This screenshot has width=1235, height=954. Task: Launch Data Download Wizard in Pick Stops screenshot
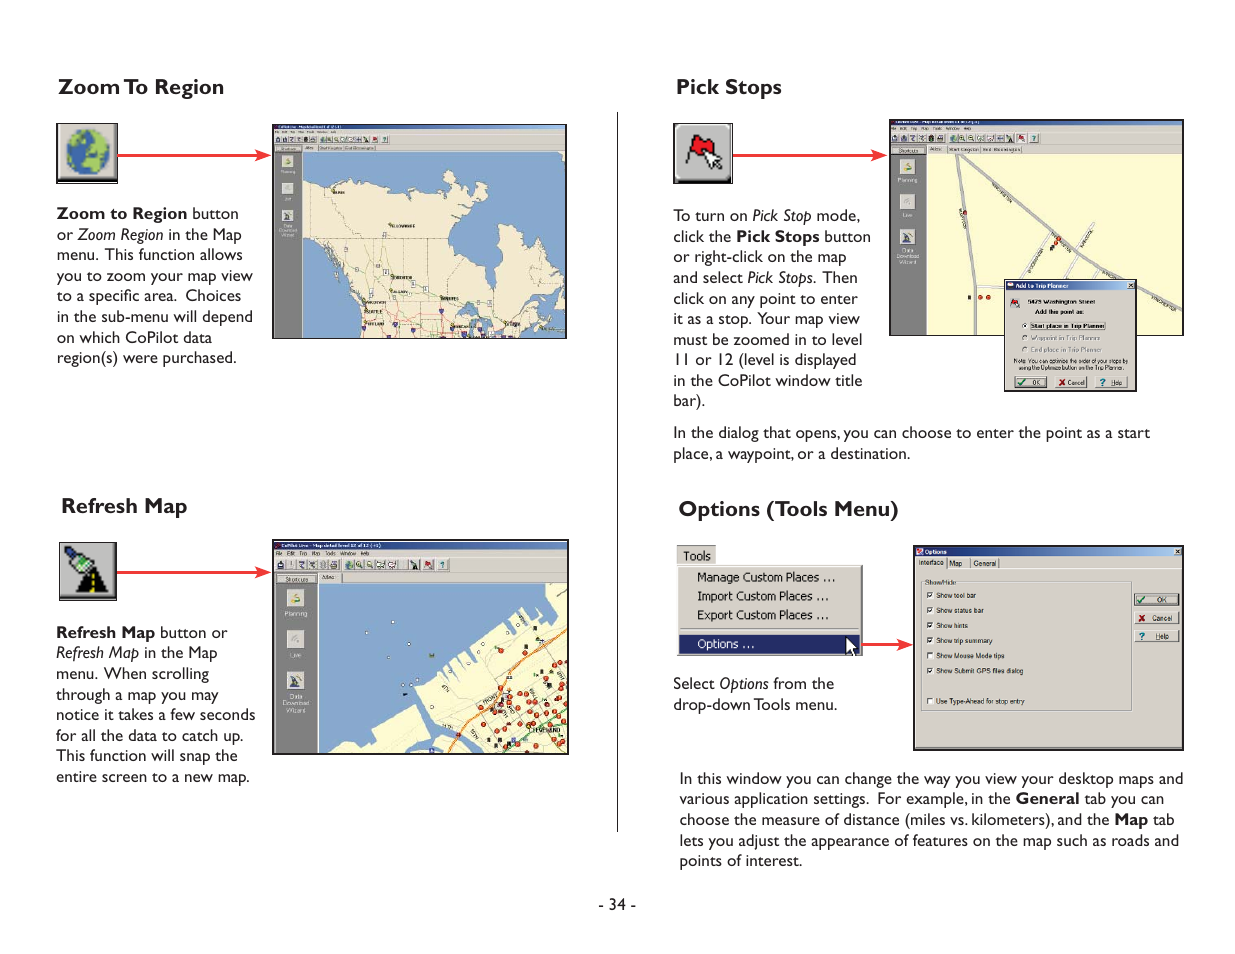[x=907, y=247]
